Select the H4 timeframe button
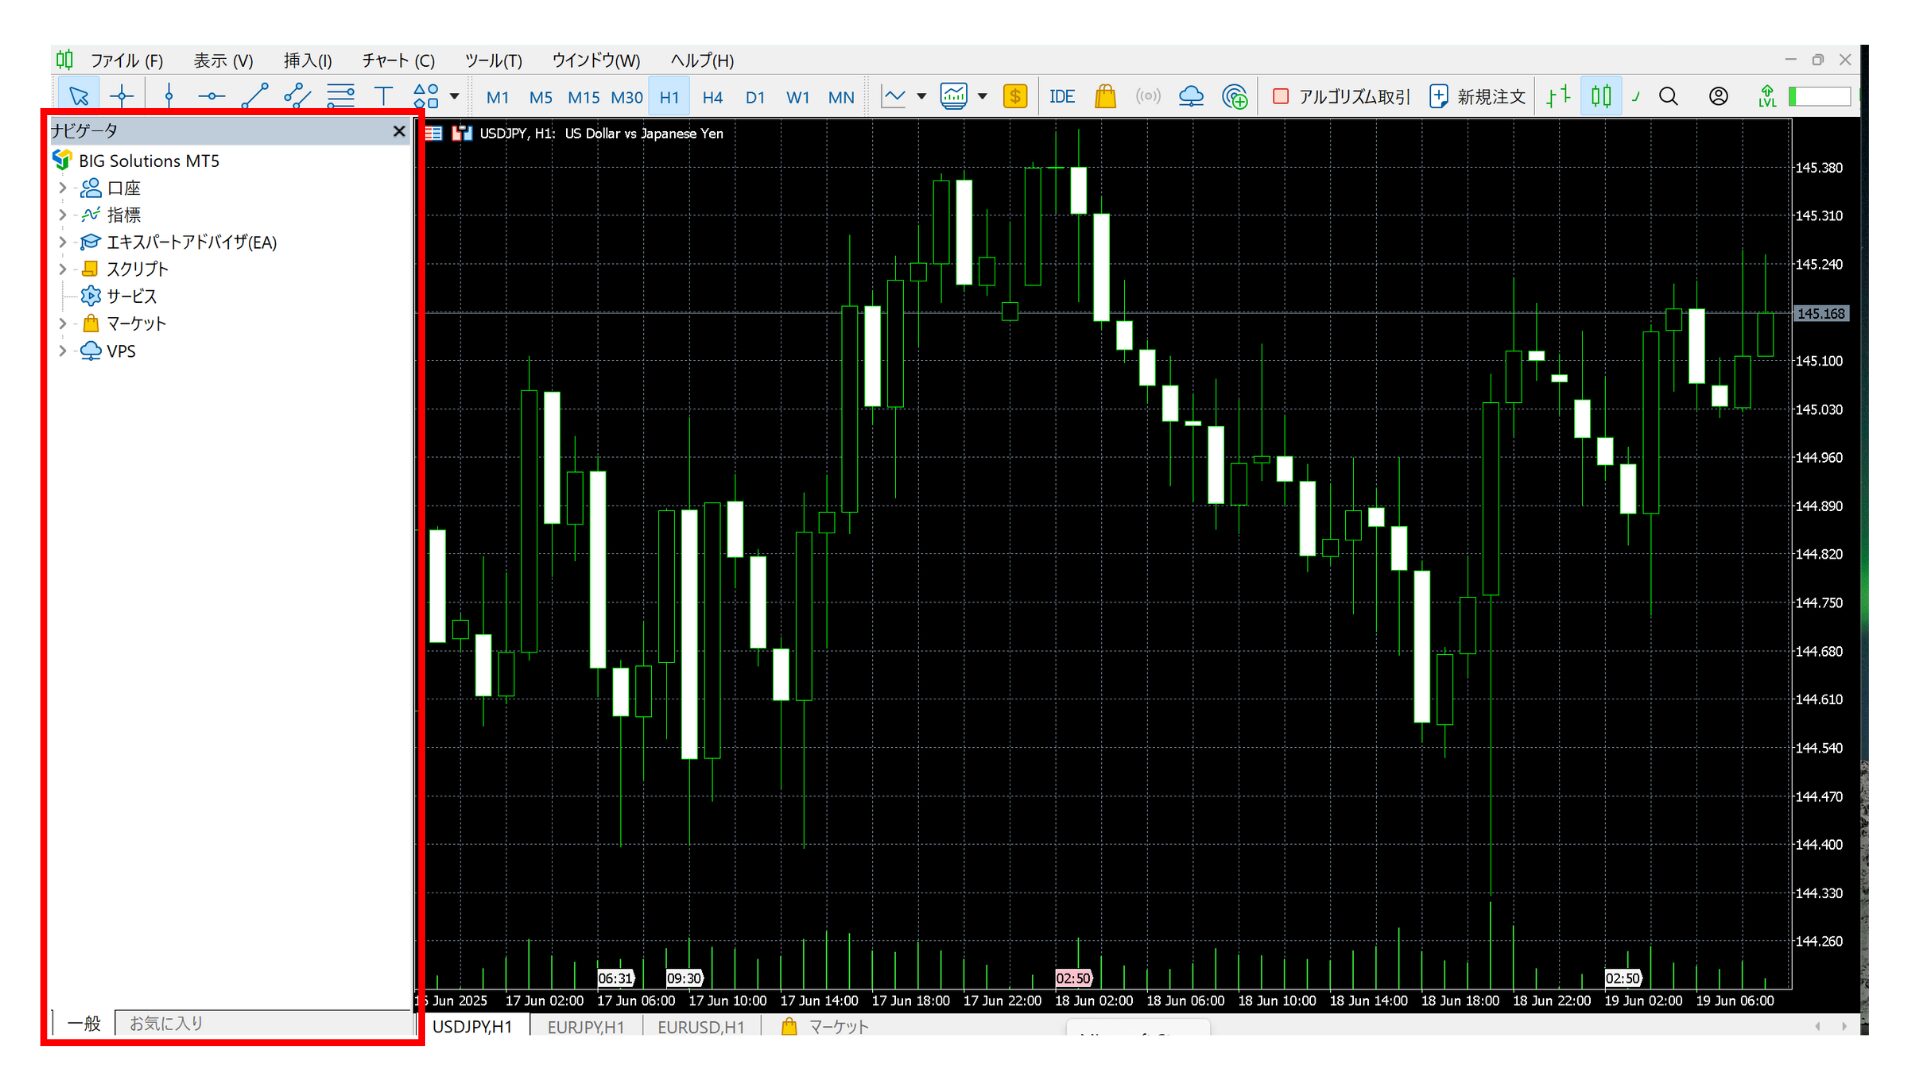The image size is (1920, 1080). point(712,97)
